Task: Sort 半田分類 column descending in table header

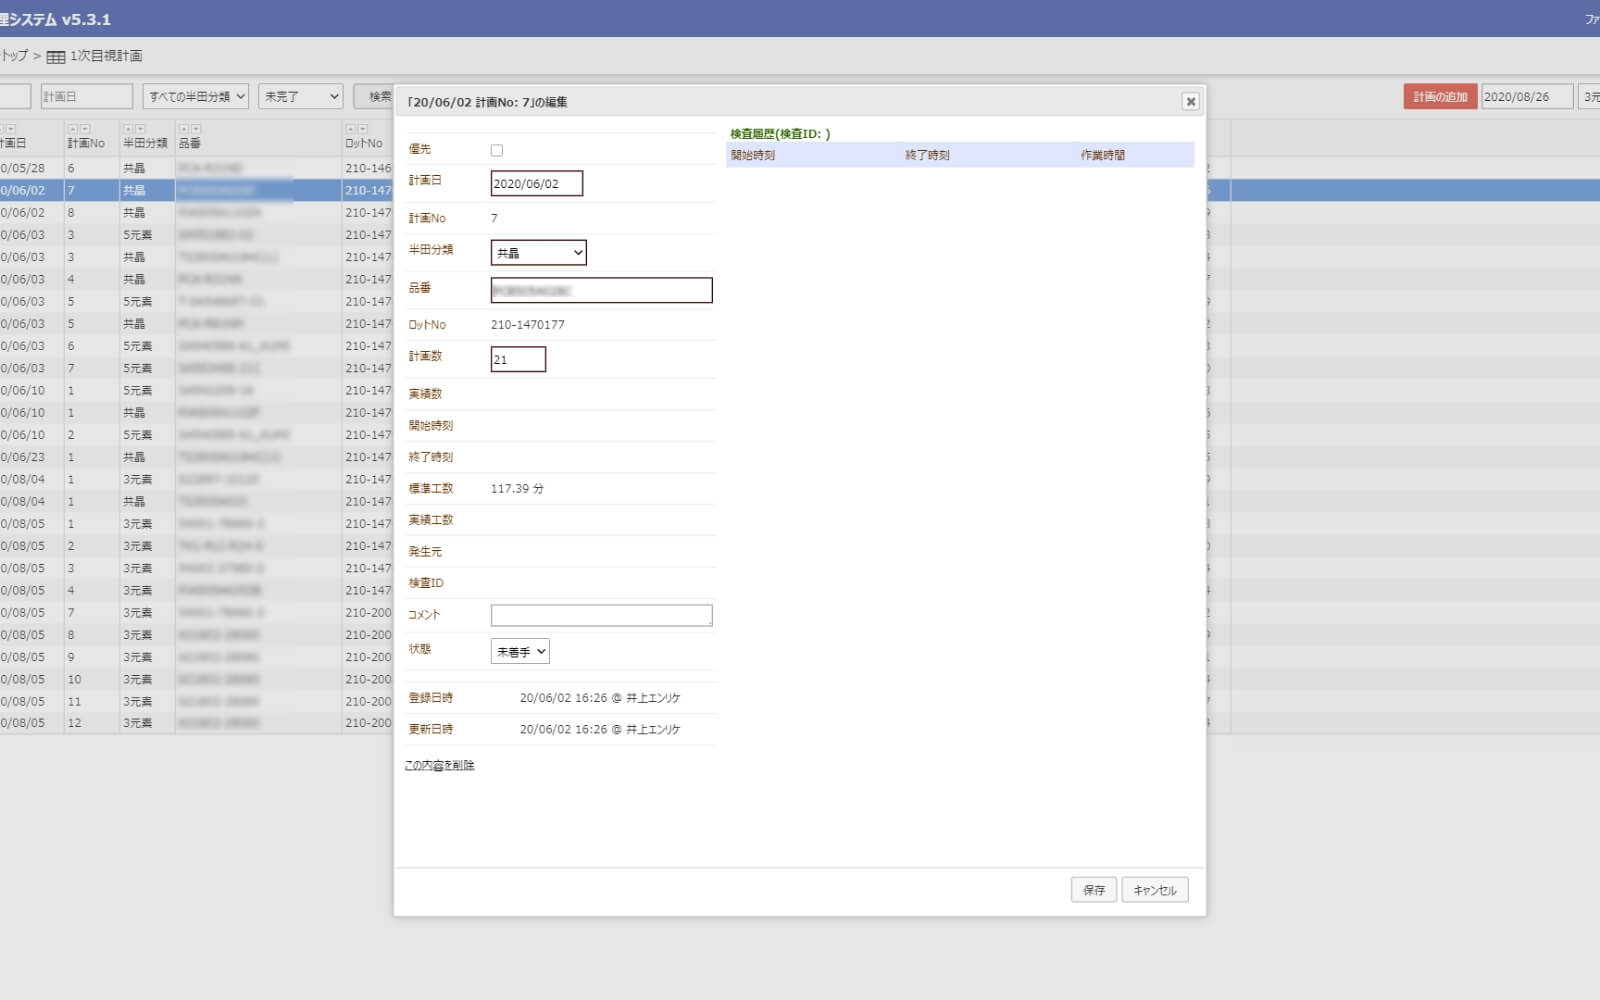Action: click(x=140, y=129)
